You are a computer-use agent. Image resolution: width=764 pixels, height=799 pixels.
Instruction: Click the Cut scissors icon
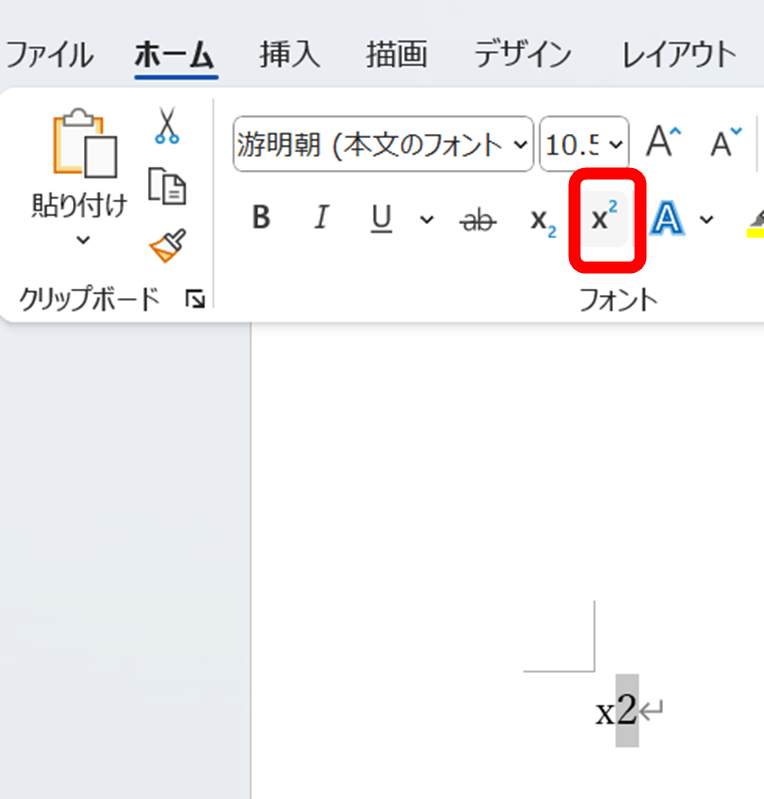click(x=166, y=126)
